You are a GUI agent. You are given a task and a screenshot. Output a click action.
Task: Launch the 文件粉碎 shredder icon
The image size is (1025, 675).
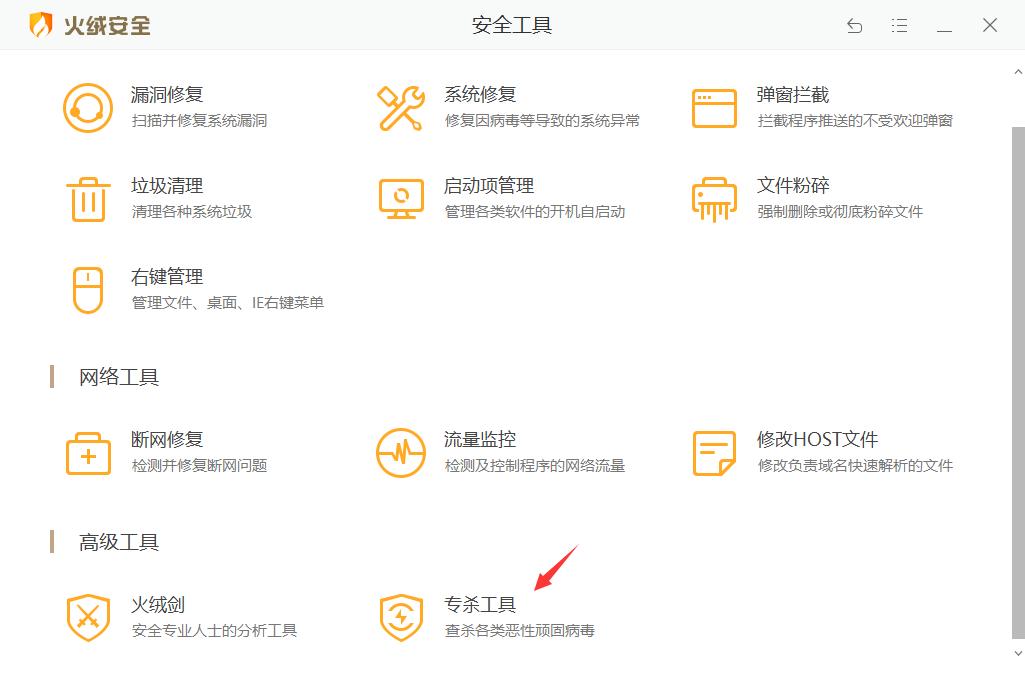coord(712,198)
